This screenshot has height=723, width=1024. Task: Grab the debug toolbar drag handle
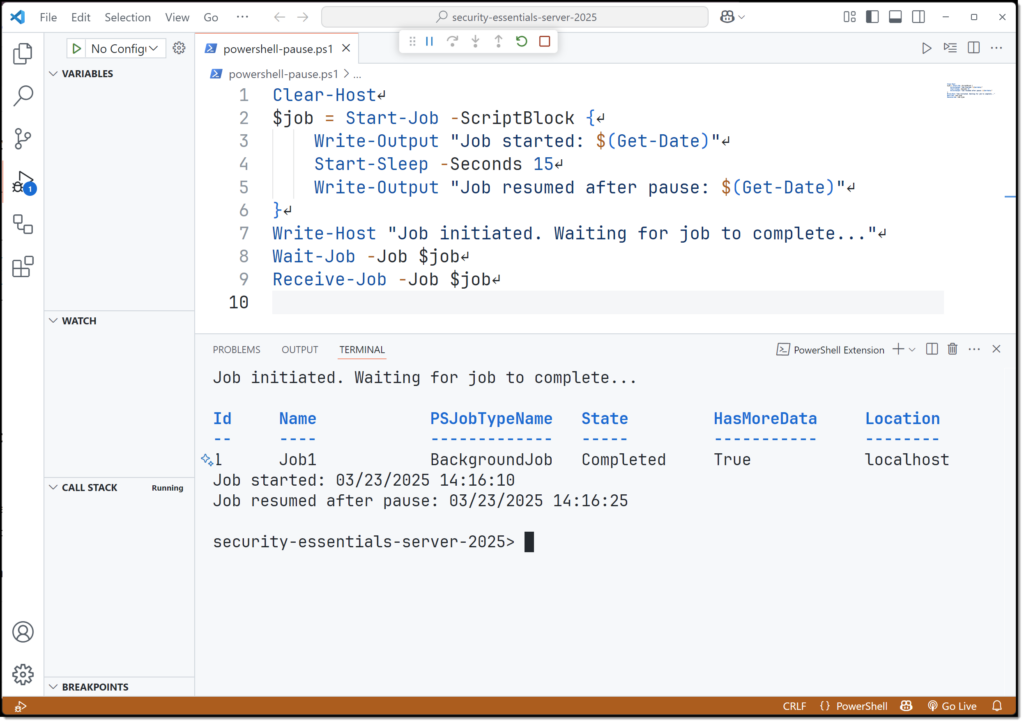412,42
